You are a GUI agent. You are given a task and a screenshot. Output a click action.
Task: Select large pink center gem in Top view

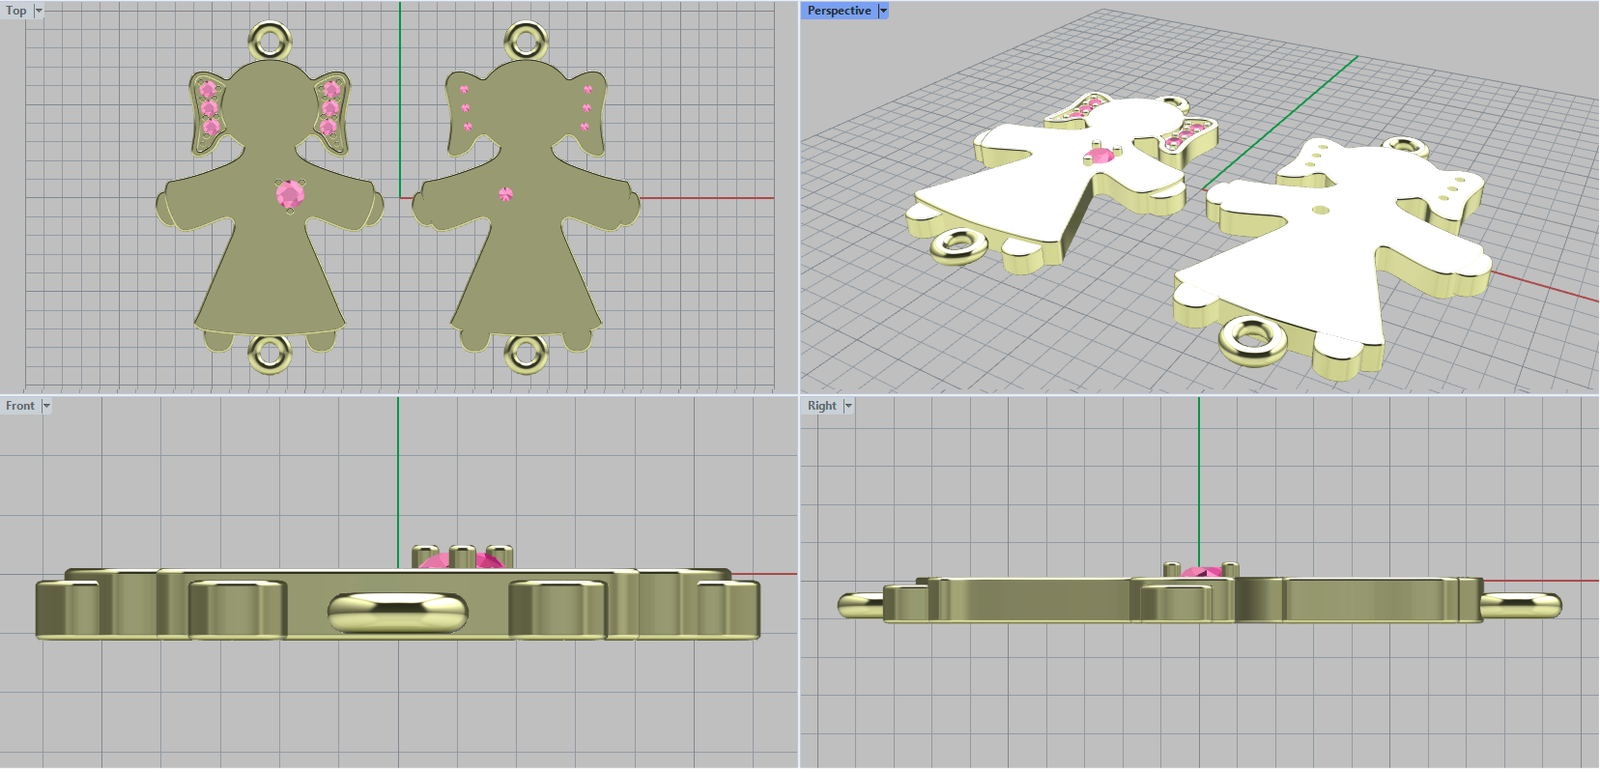click(x=290, y=195)
